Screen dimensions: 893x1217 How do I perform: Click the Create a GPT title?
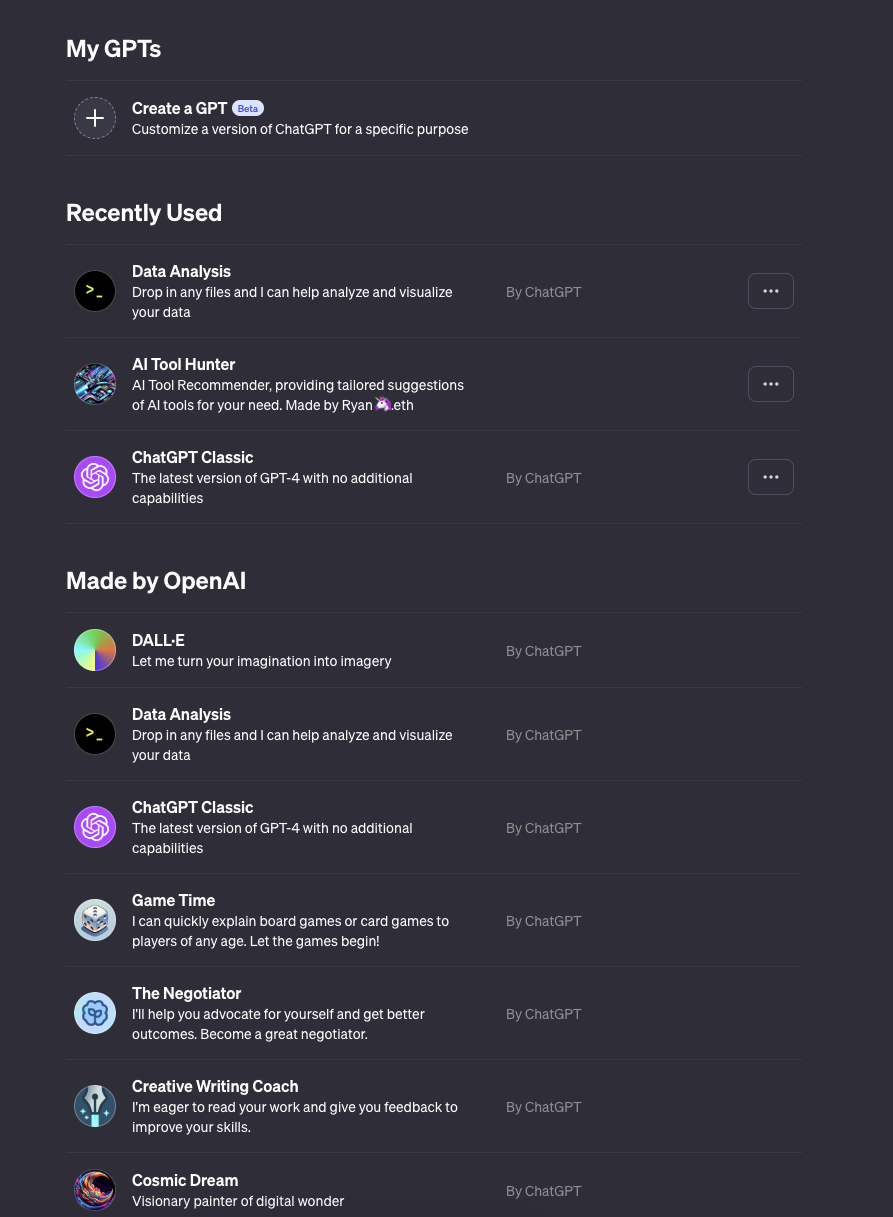coord(180,108)
